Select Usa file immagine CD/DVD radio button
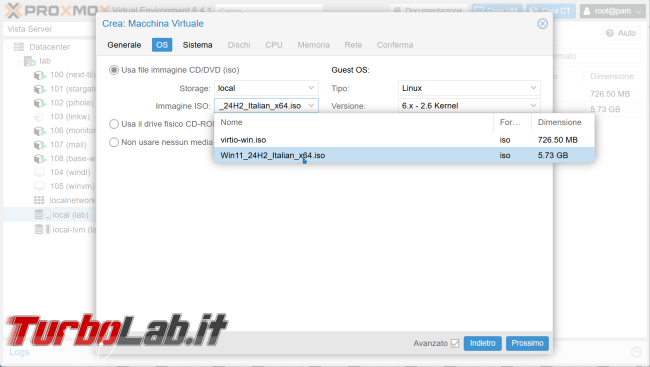650x367 pixels. coord(114,70)
